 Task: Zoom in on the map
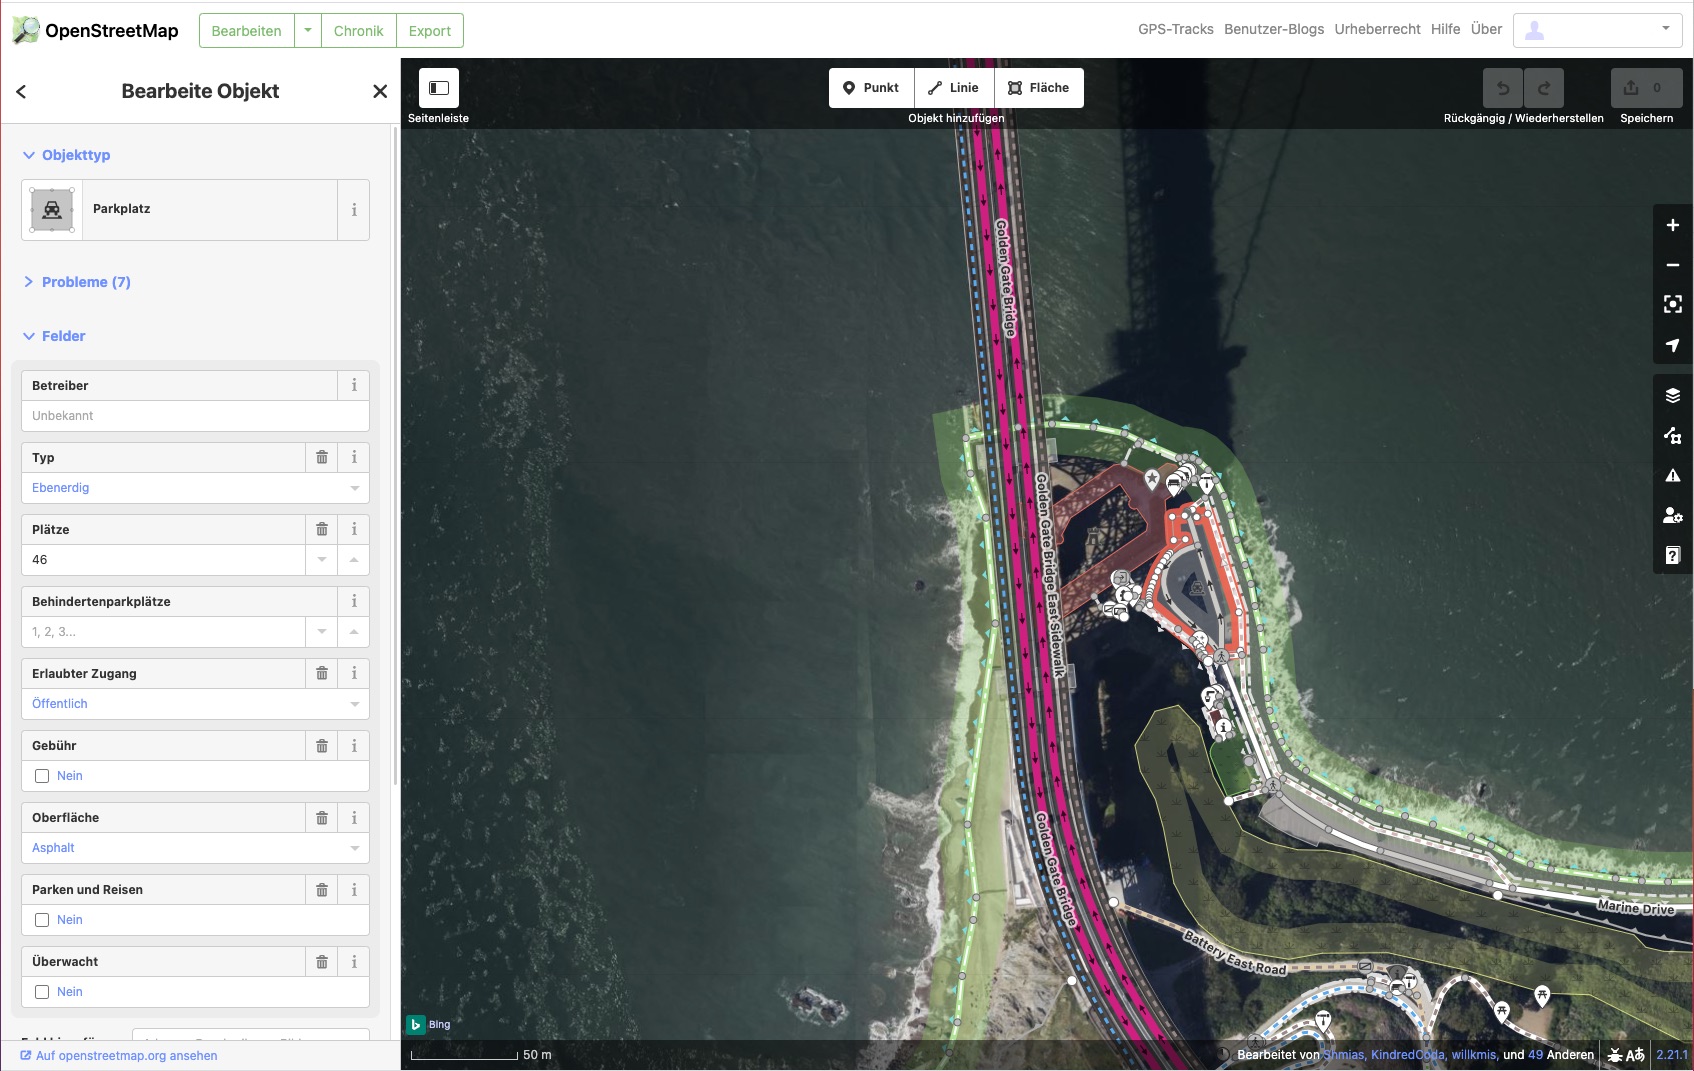[1673, 225]
